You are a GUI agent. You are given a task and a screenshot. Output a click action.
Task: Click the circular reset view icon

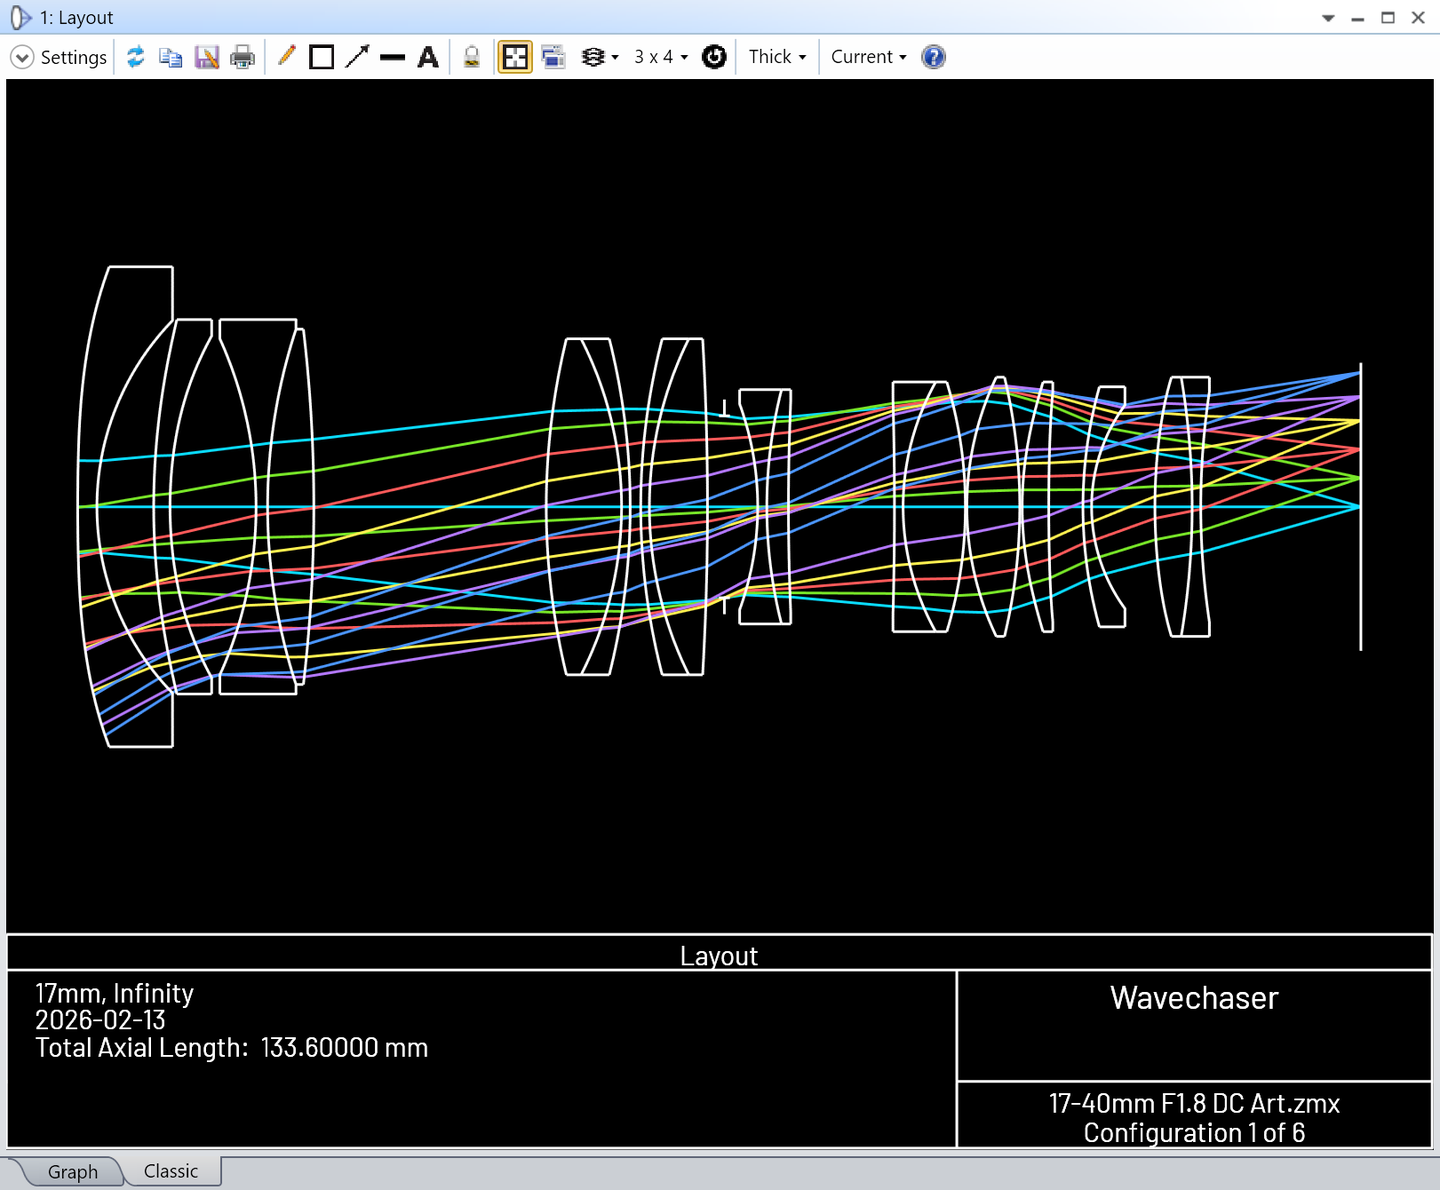pos(714,57)
